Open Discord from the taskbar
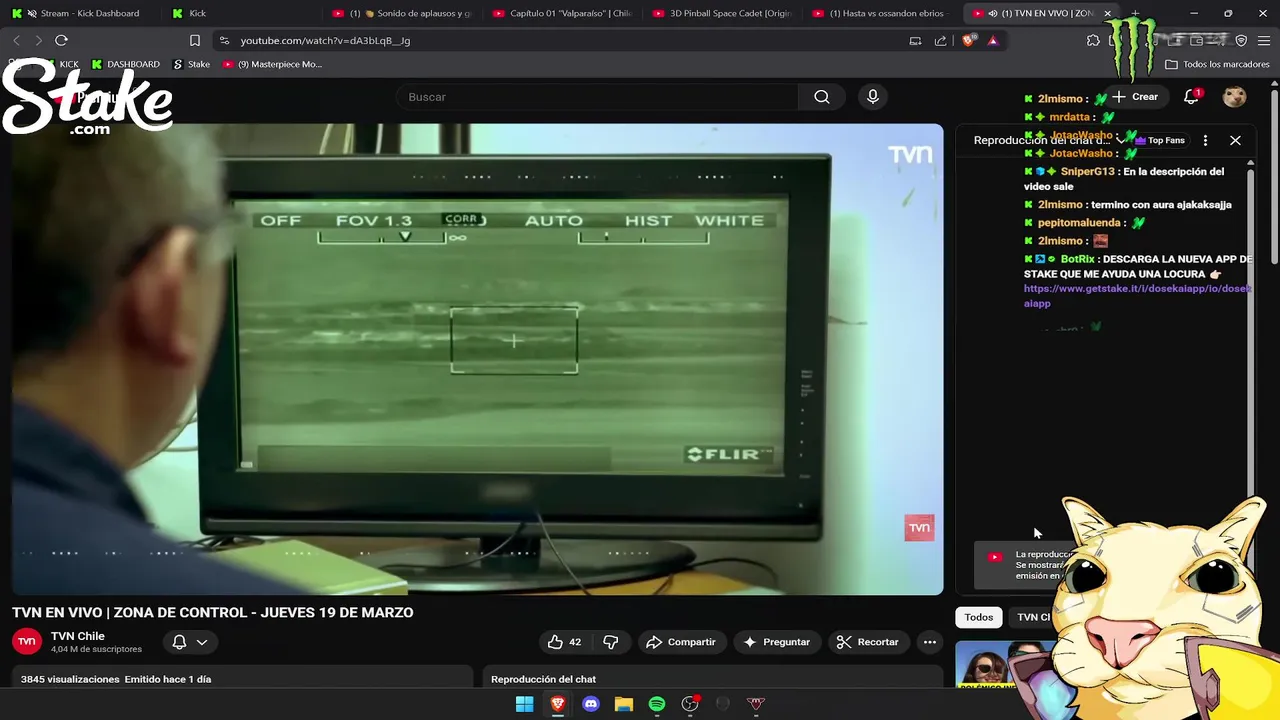The width and height of the screenshot is (1280, 720). [590, 704]
